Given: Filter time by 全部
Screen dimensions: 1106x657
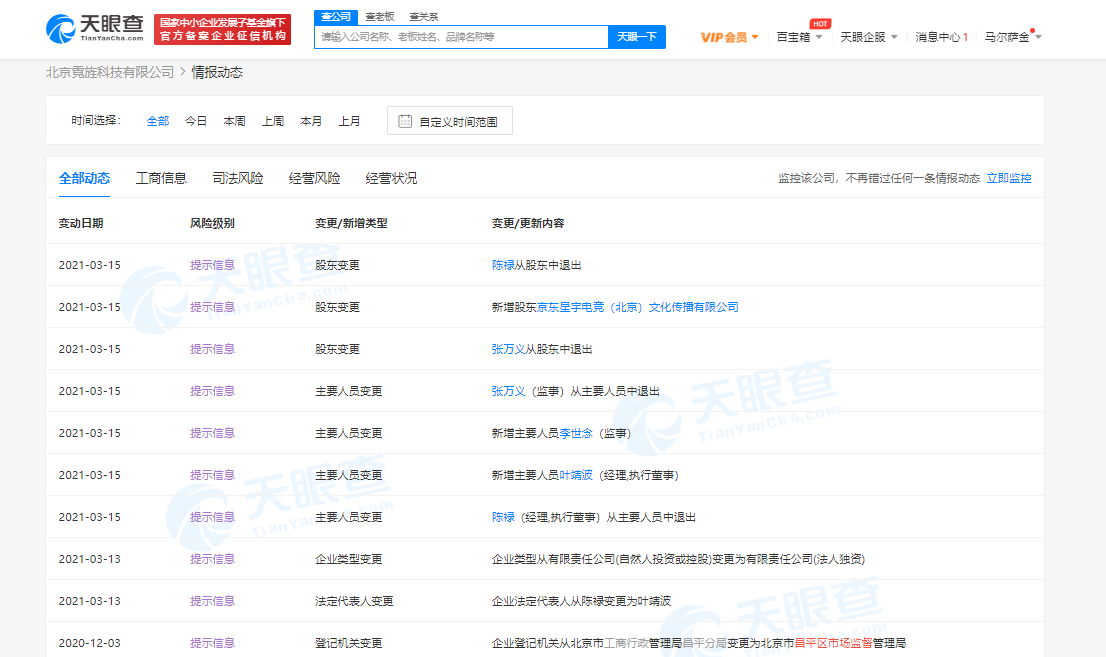Looking at the screenshot, I should click(x=157, y=121).
